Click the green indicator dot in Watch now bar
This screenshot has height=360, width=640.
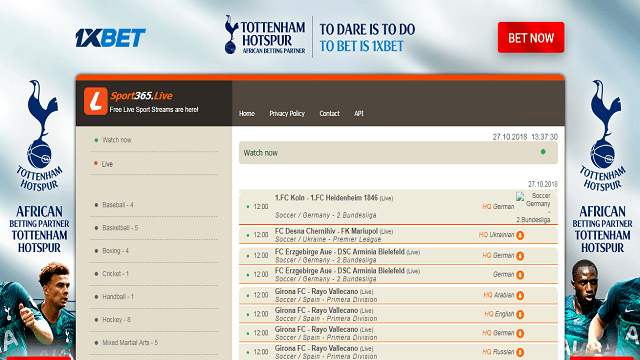(x=543, y=152)
